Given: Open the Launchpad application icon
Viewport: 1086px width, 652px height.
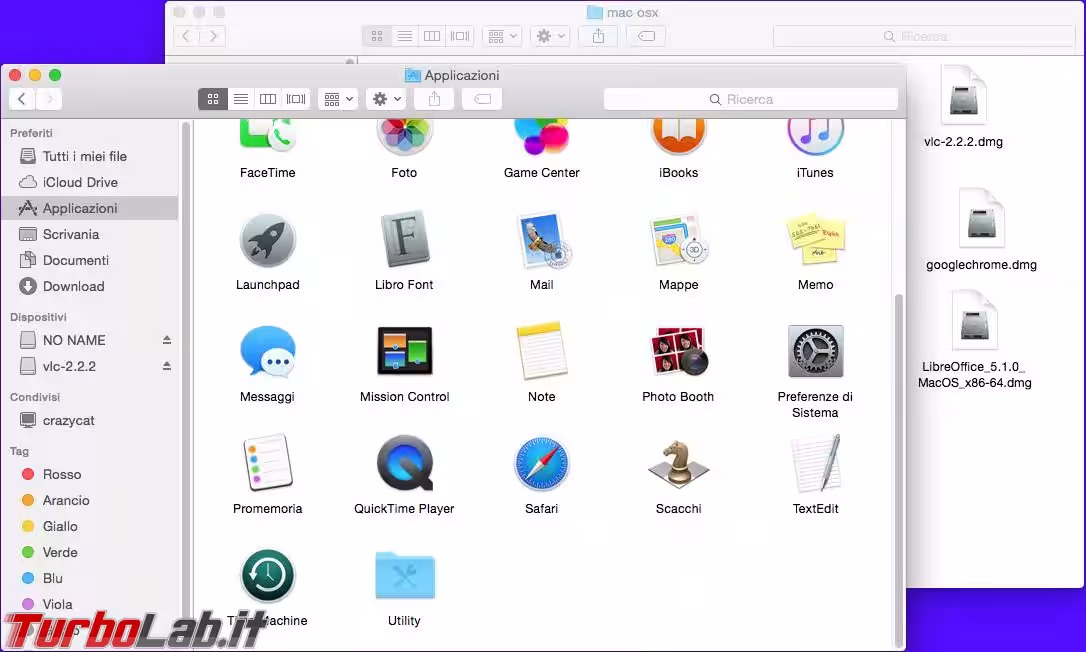Looking at the screenshot, I should pos(267,242).
